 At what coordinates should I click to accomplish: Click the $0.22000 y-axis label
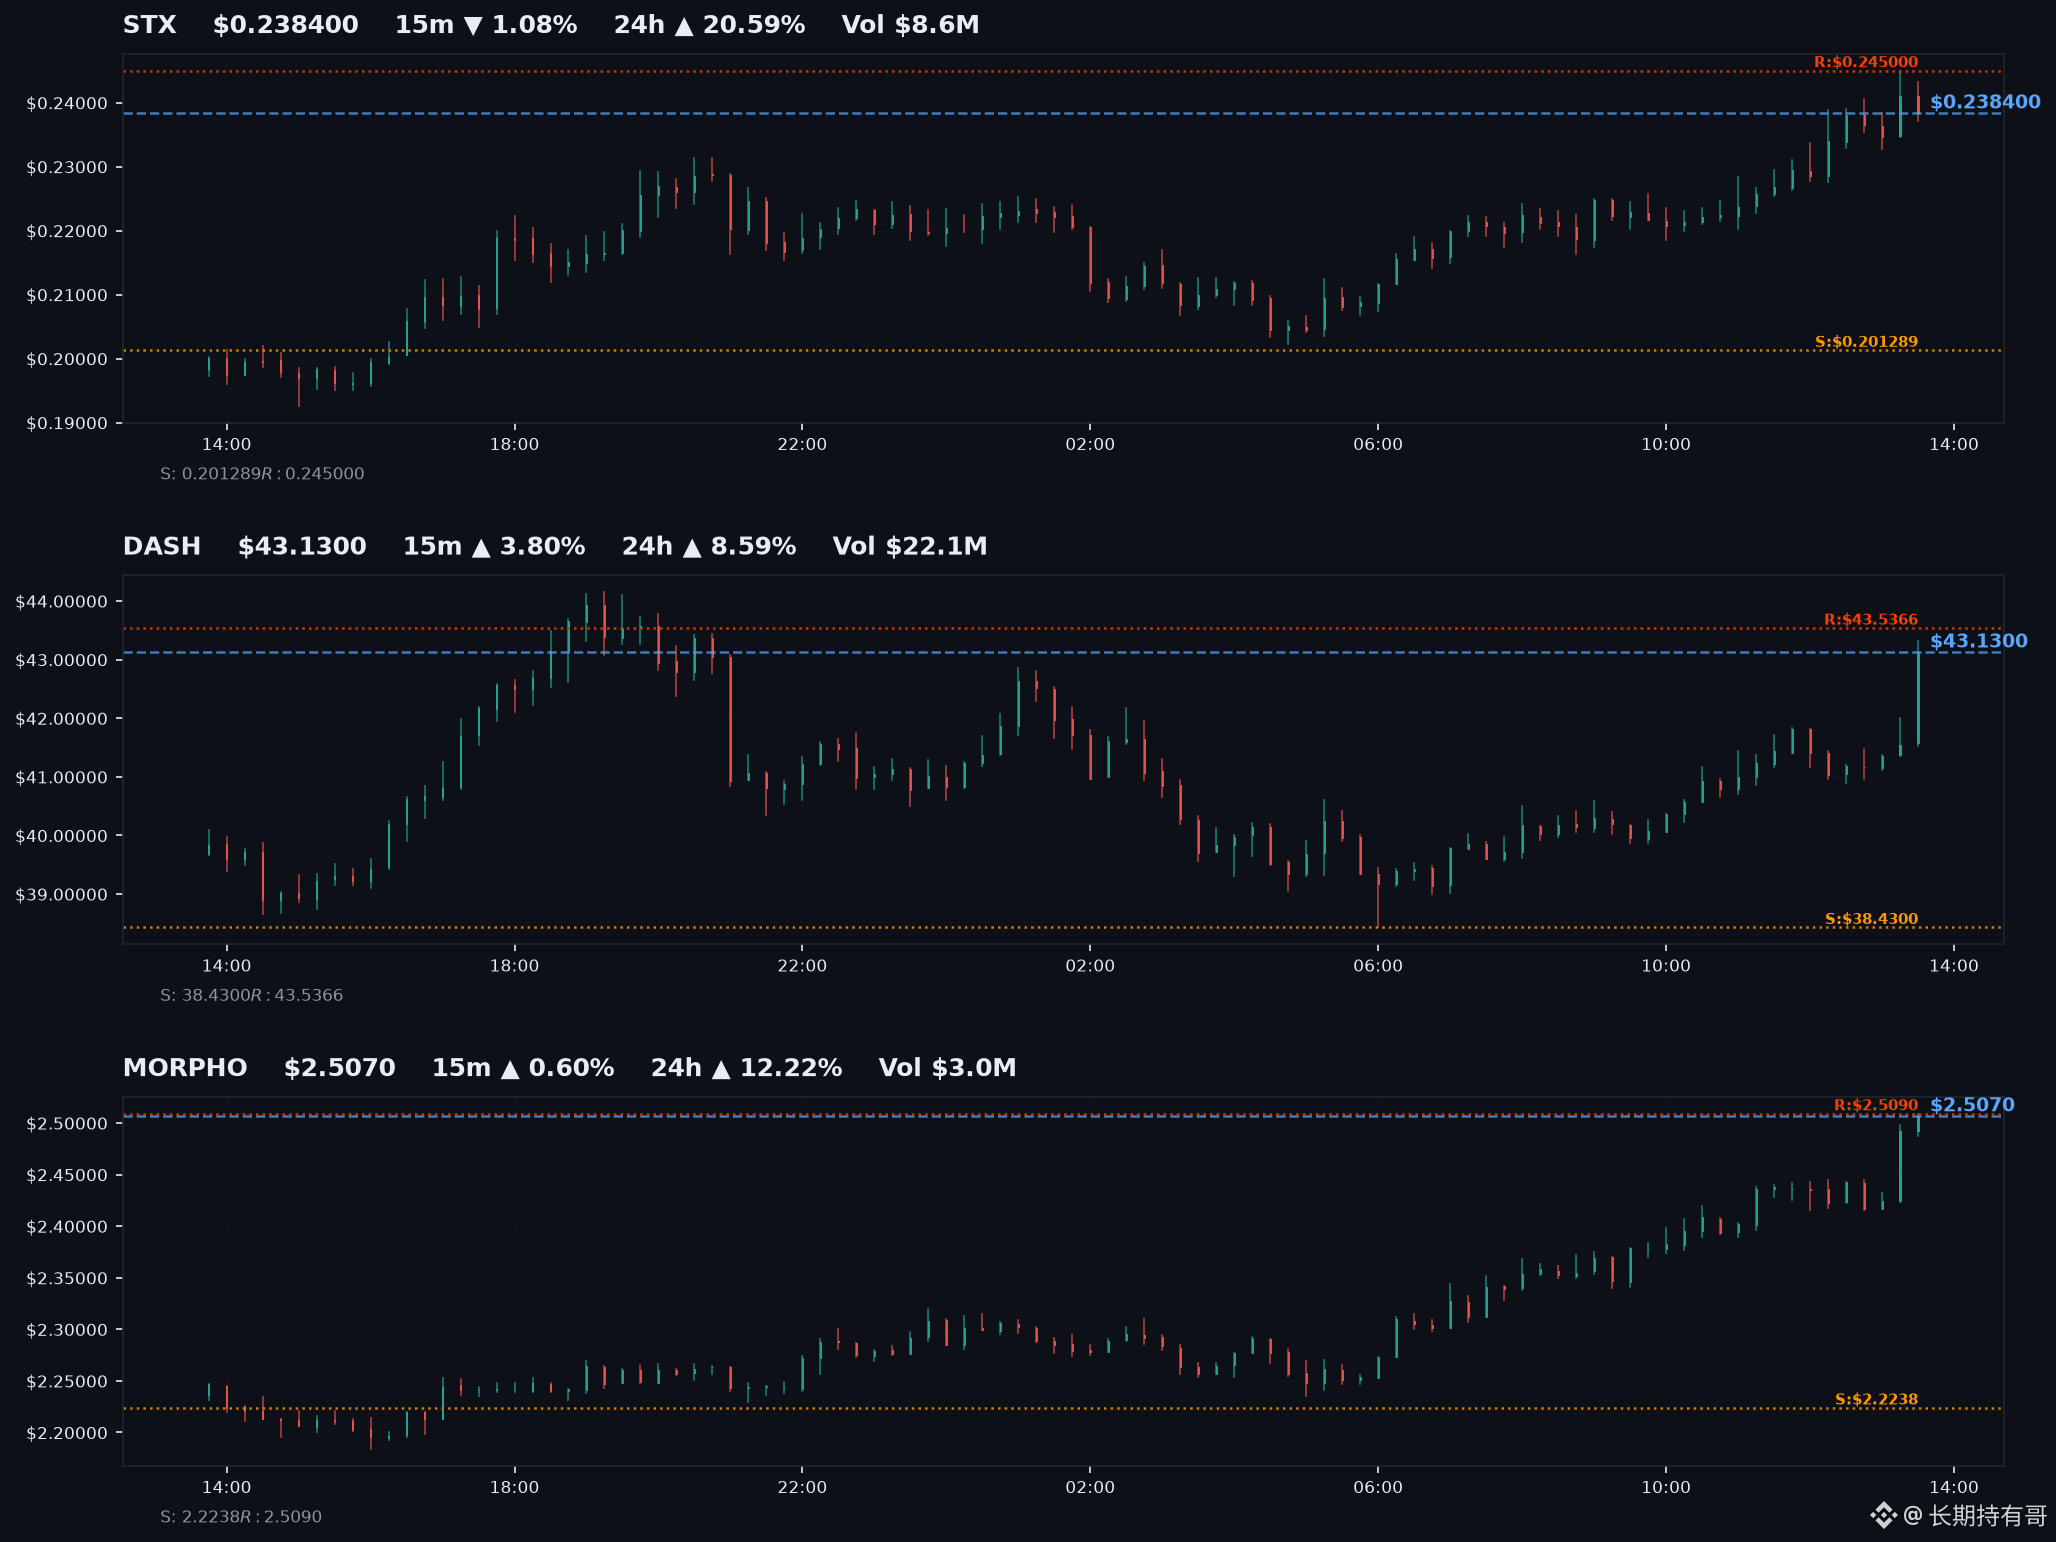click(67, 232)
